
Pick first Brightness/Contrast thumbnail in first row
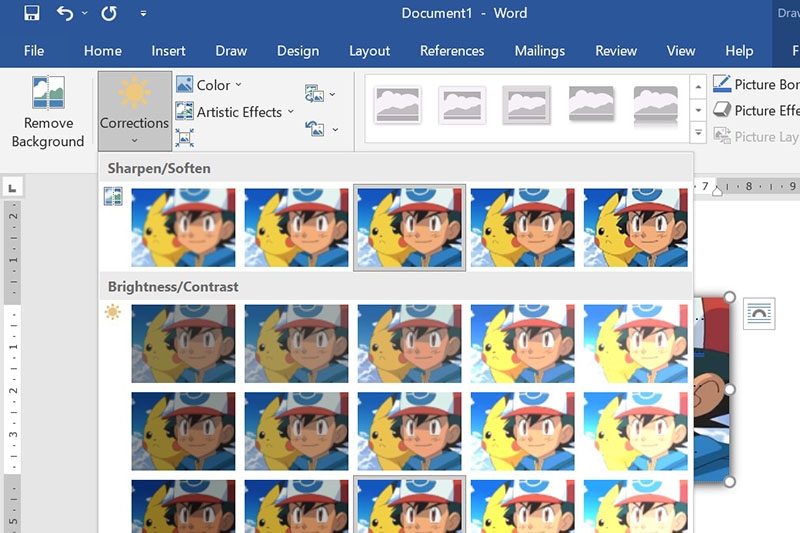183,344
